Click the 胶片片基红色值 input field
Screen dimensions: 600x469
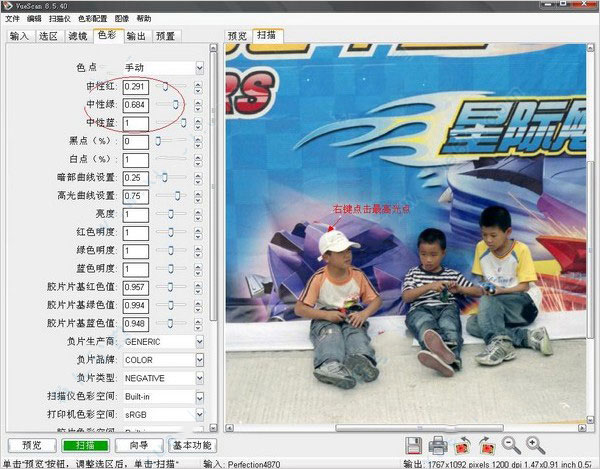[x=135, y=287]
